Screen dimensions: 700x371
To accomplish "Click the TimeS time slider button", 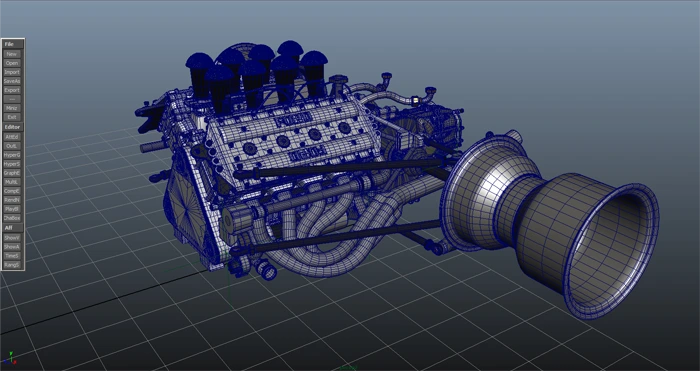I will coord(12,256).
